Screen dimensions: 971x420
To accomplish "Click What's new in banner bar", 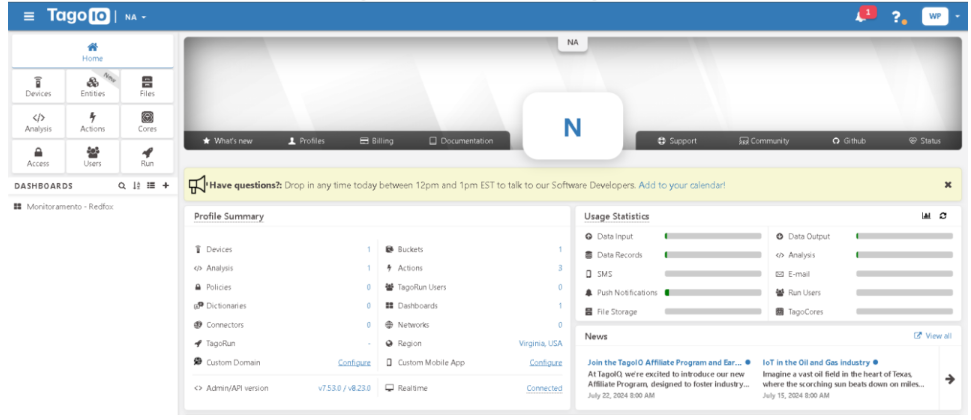I will click(x=227, y=141).
